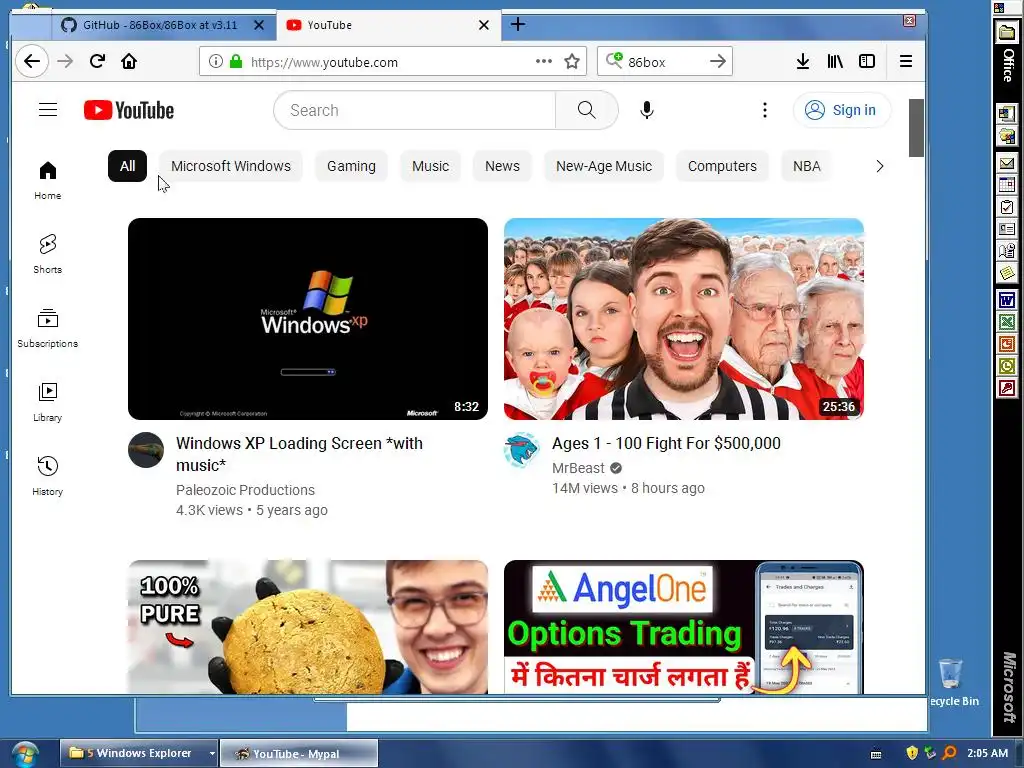The height and width of the screenshot is (768, 1024).
Task: Select the Computers category chip
Action: click(x=722, y=166)
